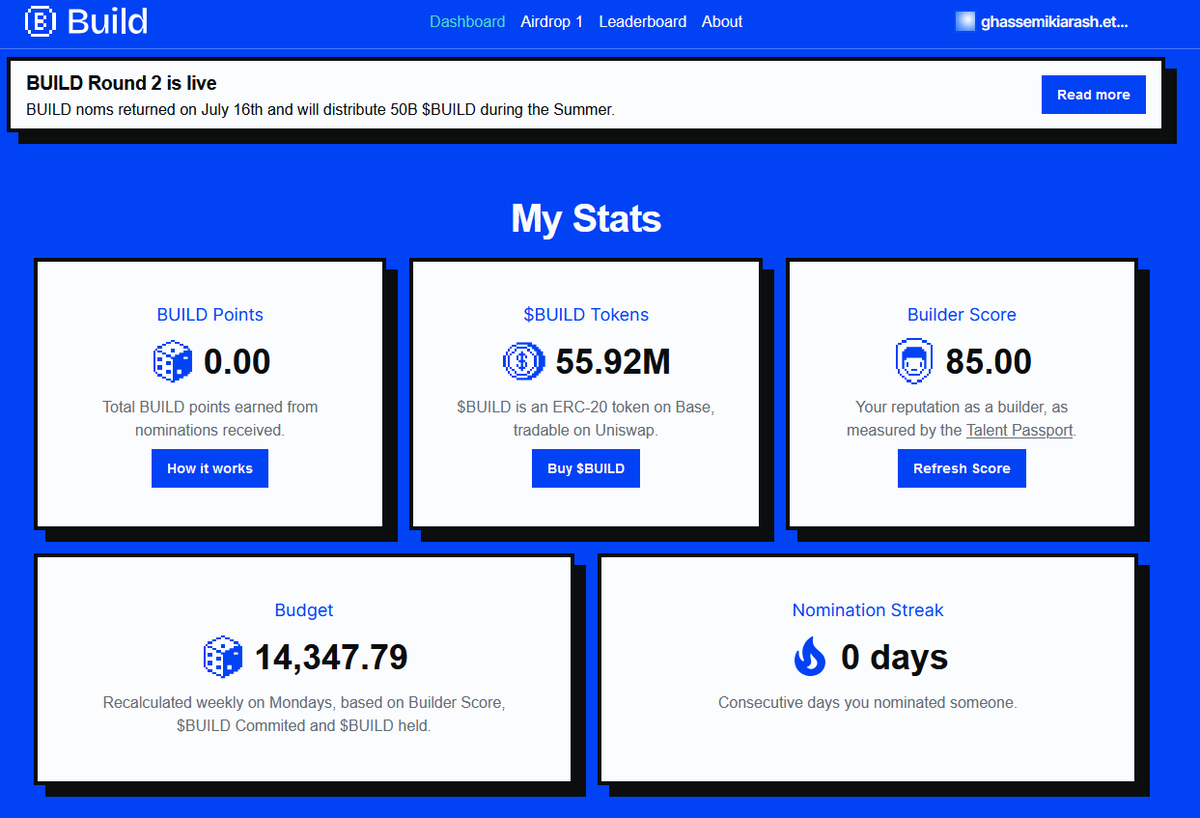The image size is (1200, 818).
Task: Click the coin icon beside 55.92M
Action: pos(523,361)
